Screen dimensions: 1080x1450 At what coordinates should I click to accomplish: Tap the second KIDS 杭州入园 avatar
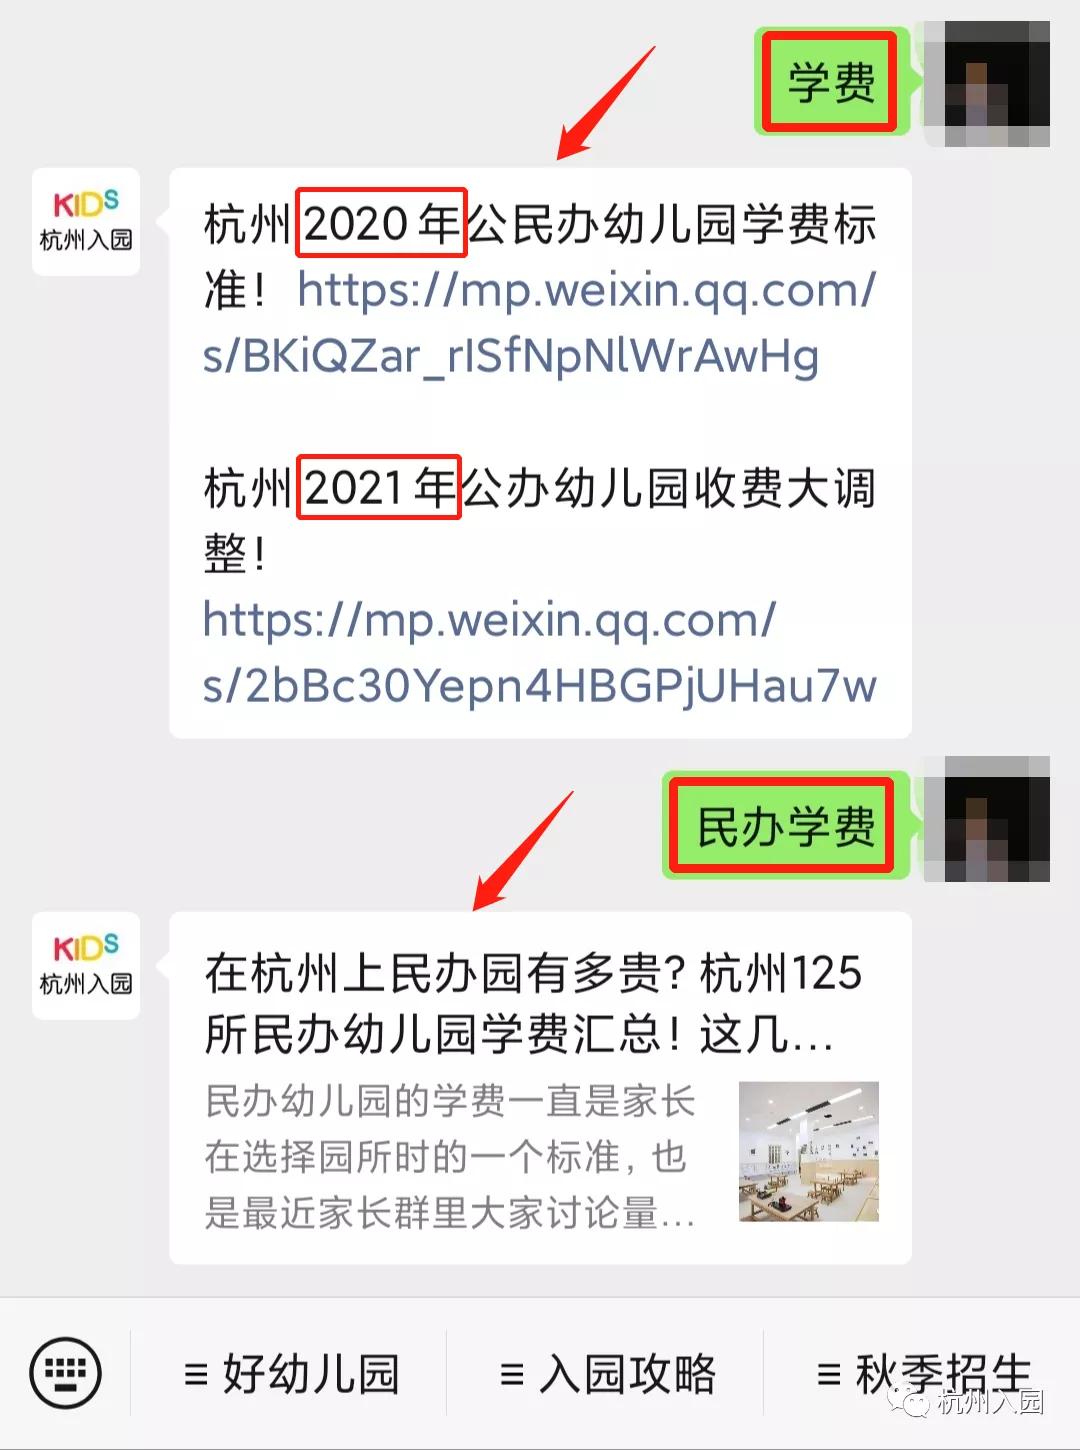pos(86,965)
